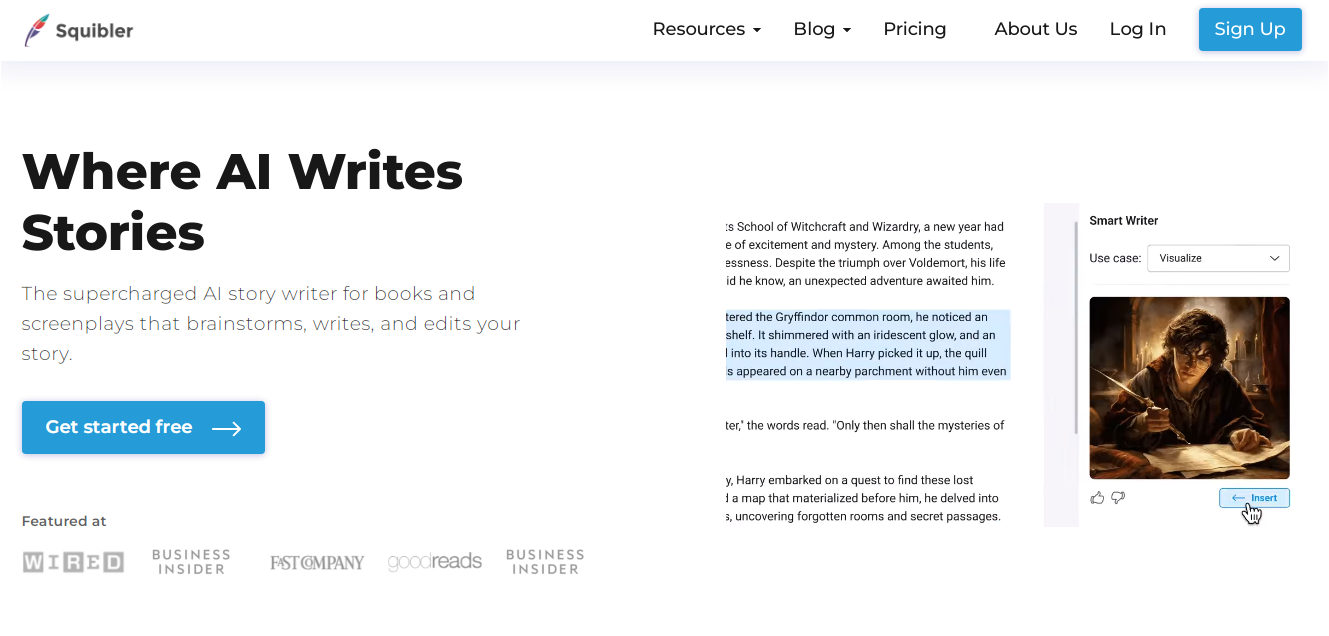1329x636 pixels.
Task: Open the Blog dropdown menu
Action: 821,29
